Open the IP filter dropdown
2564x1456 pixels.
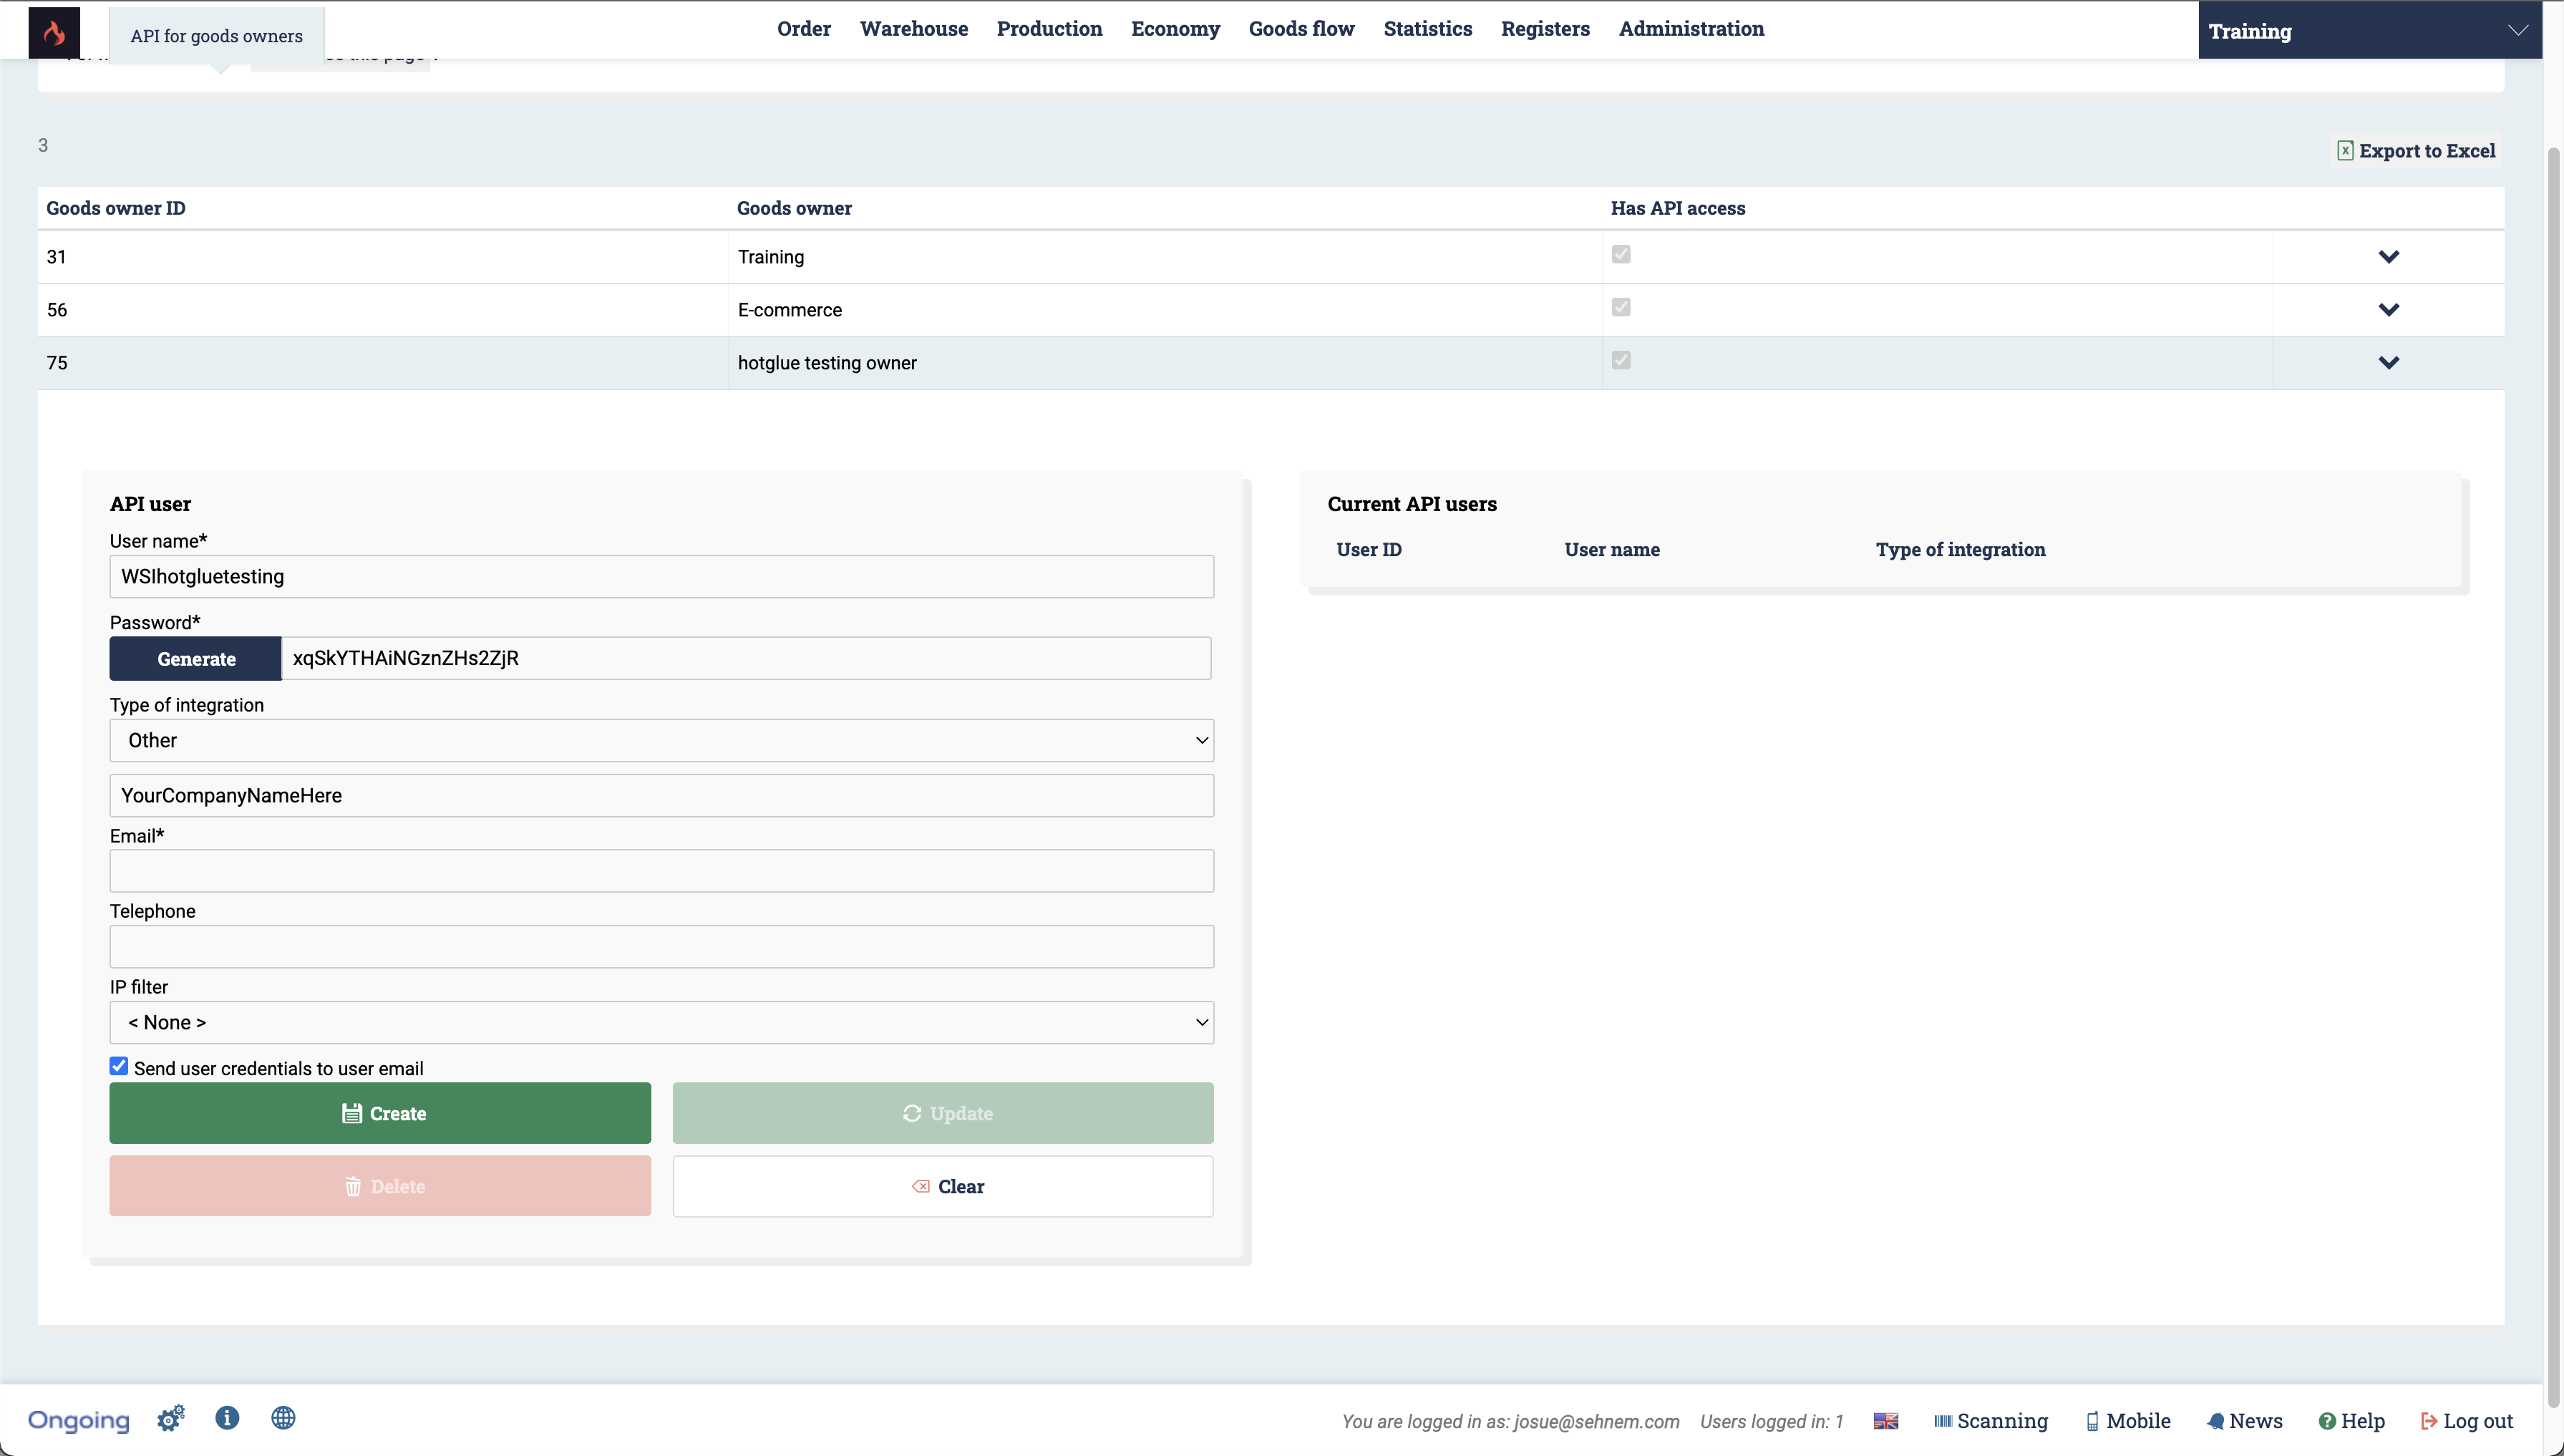661,1022
